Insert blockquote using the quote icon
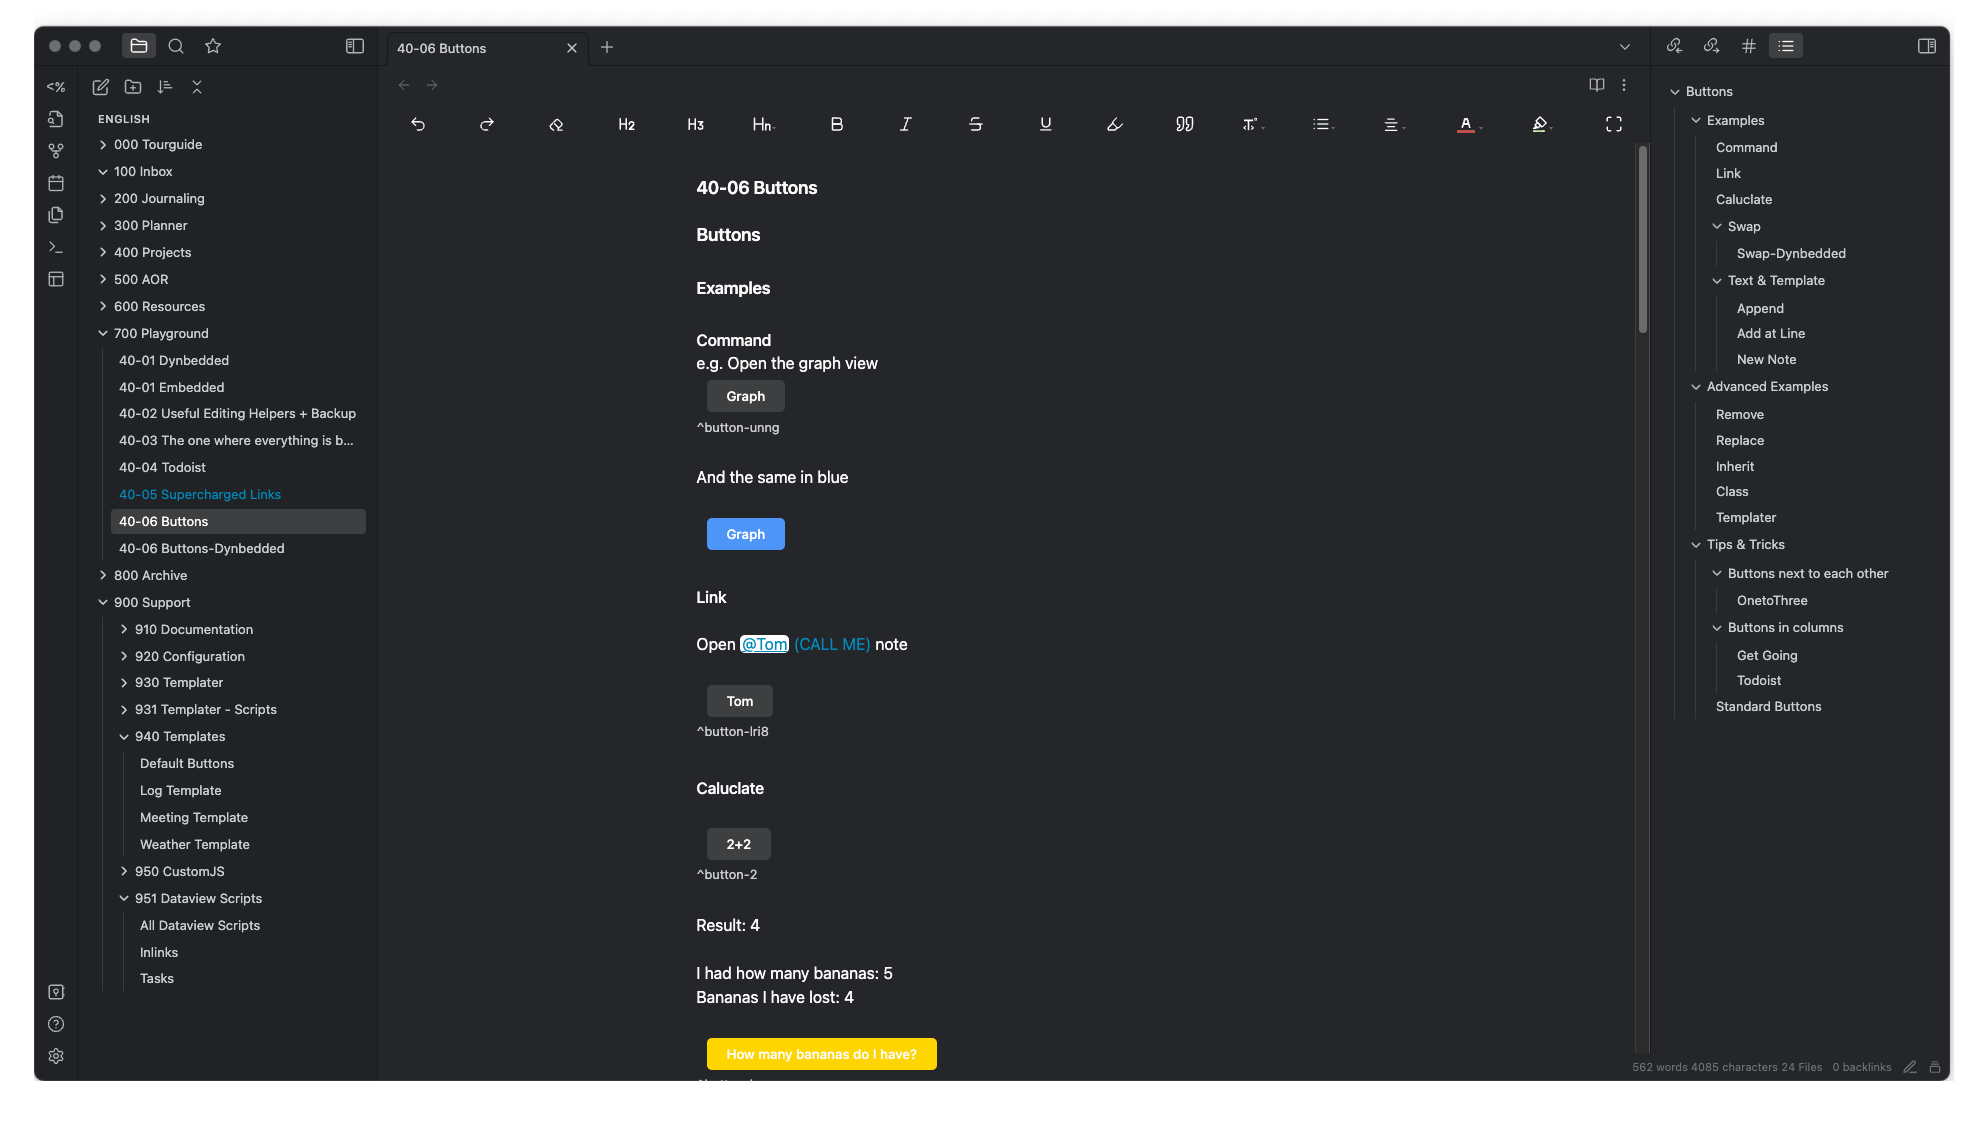 tap(1184, 125)
